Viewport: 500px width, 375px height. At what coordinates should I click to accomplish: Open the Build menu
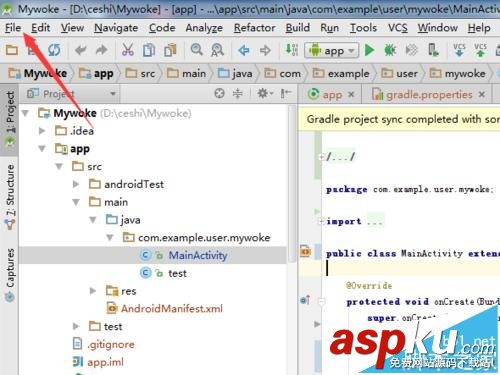298,28
